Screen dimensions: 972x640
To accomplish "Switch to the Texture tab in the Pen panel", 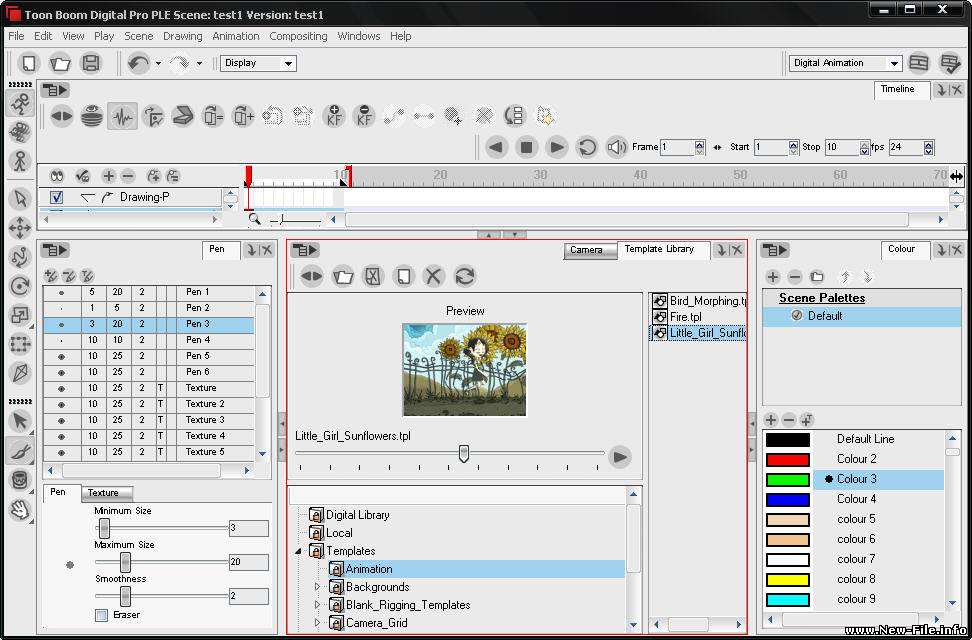I will click(x=106, y=493).
